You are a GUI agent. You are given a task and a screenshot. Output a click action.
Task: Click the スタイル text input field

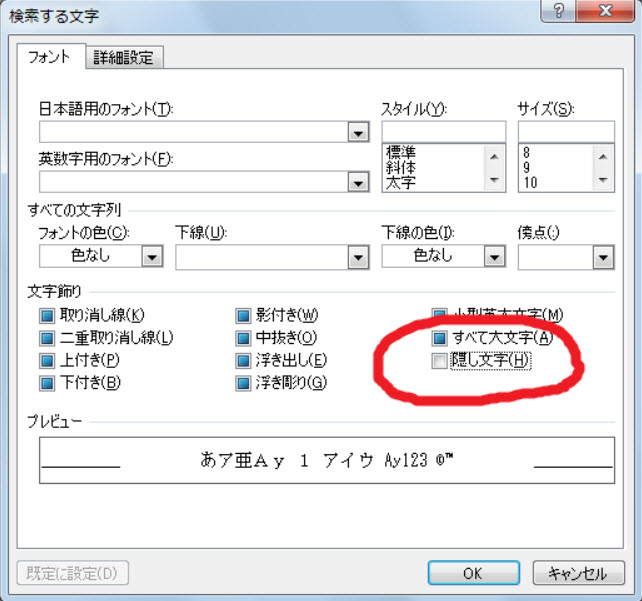point(443,132)
